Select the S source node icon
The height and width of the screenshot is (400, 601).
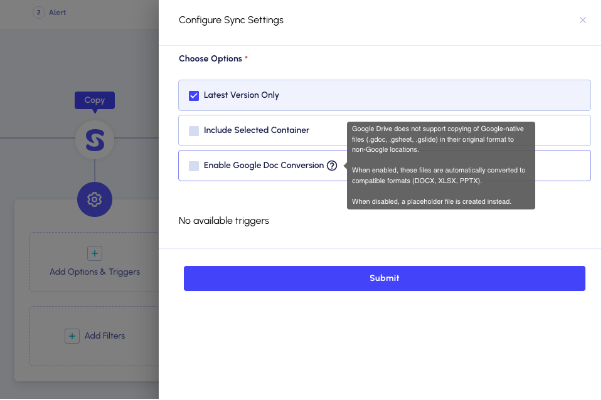[95, 140]
